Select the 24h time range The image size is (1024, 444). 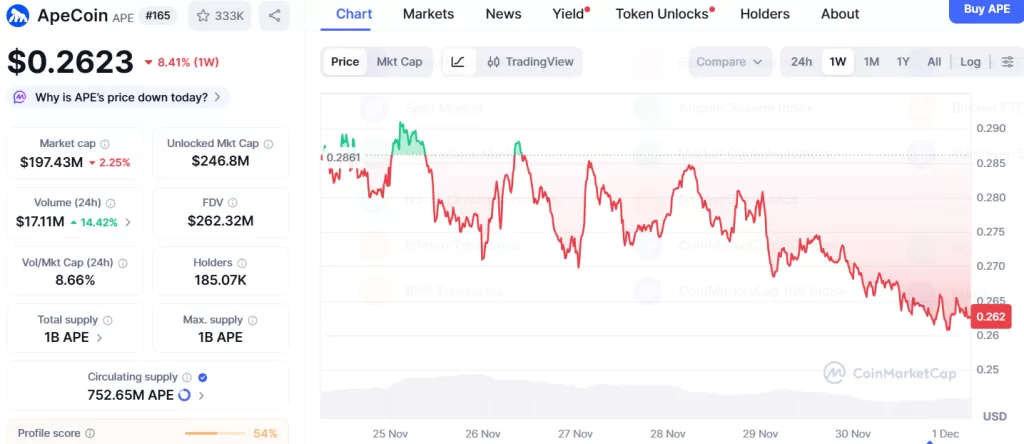(801, 62)
